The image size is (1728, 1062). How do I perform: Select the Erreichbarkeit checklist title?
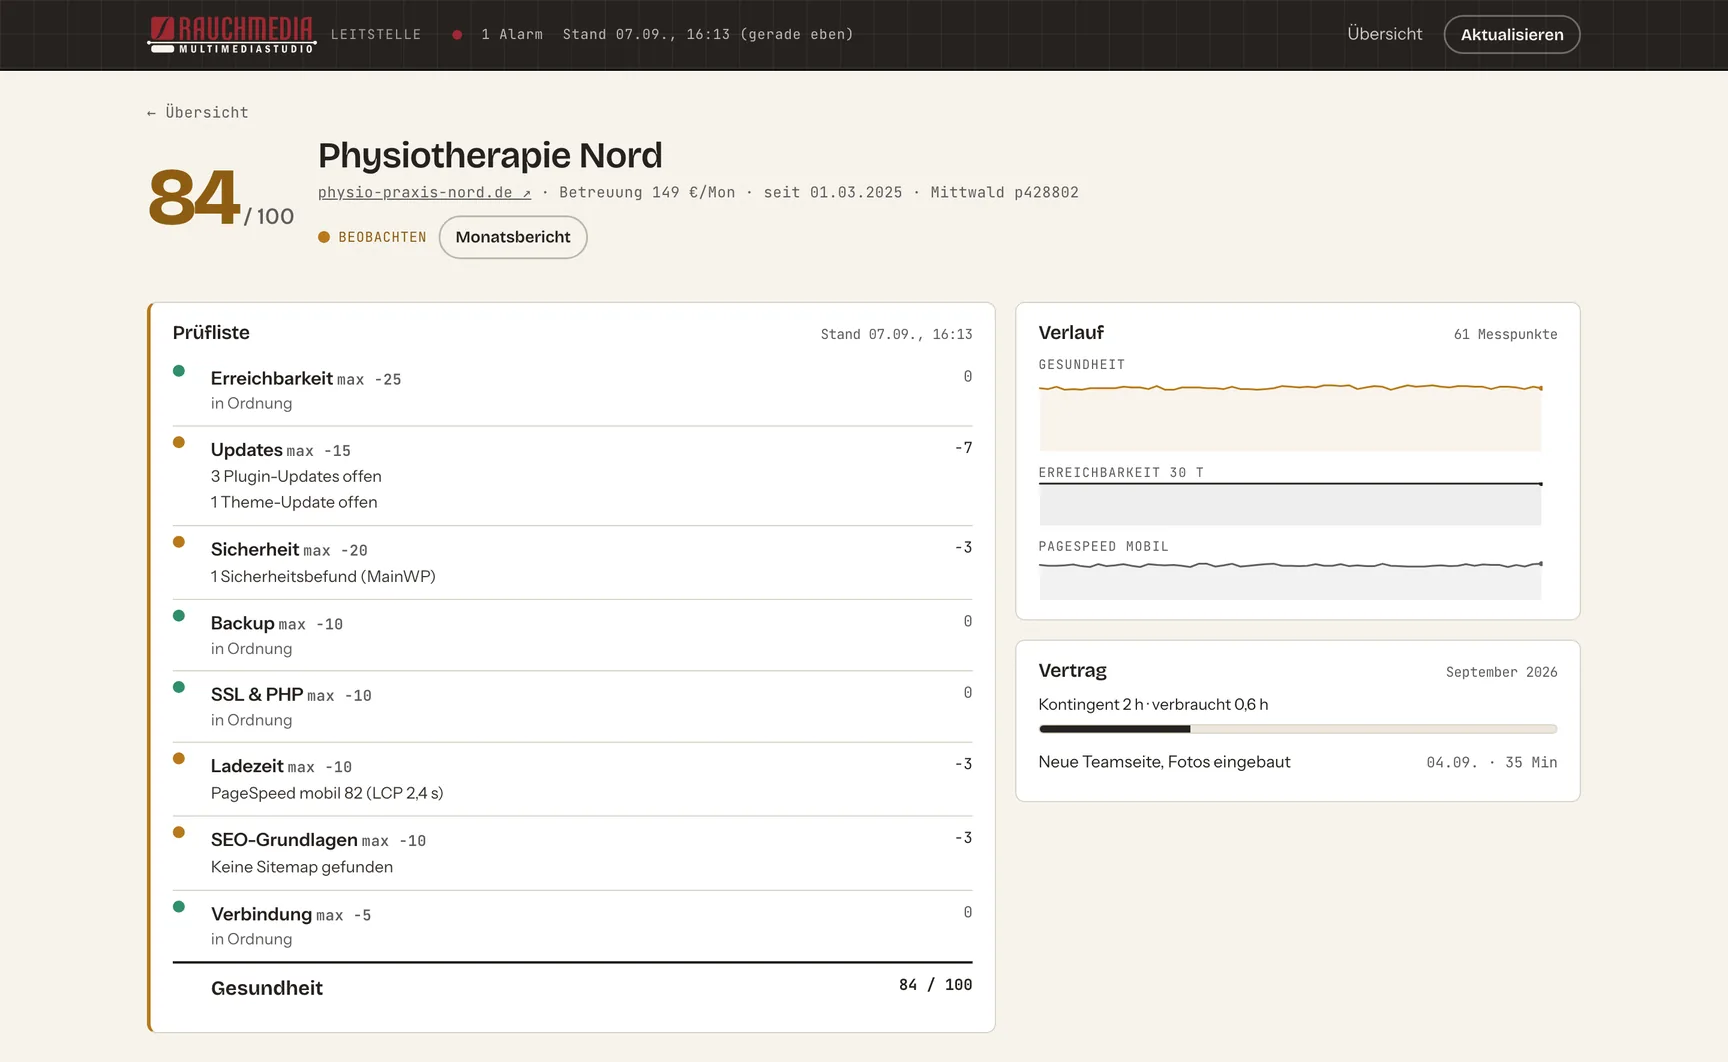pos(271,378)
